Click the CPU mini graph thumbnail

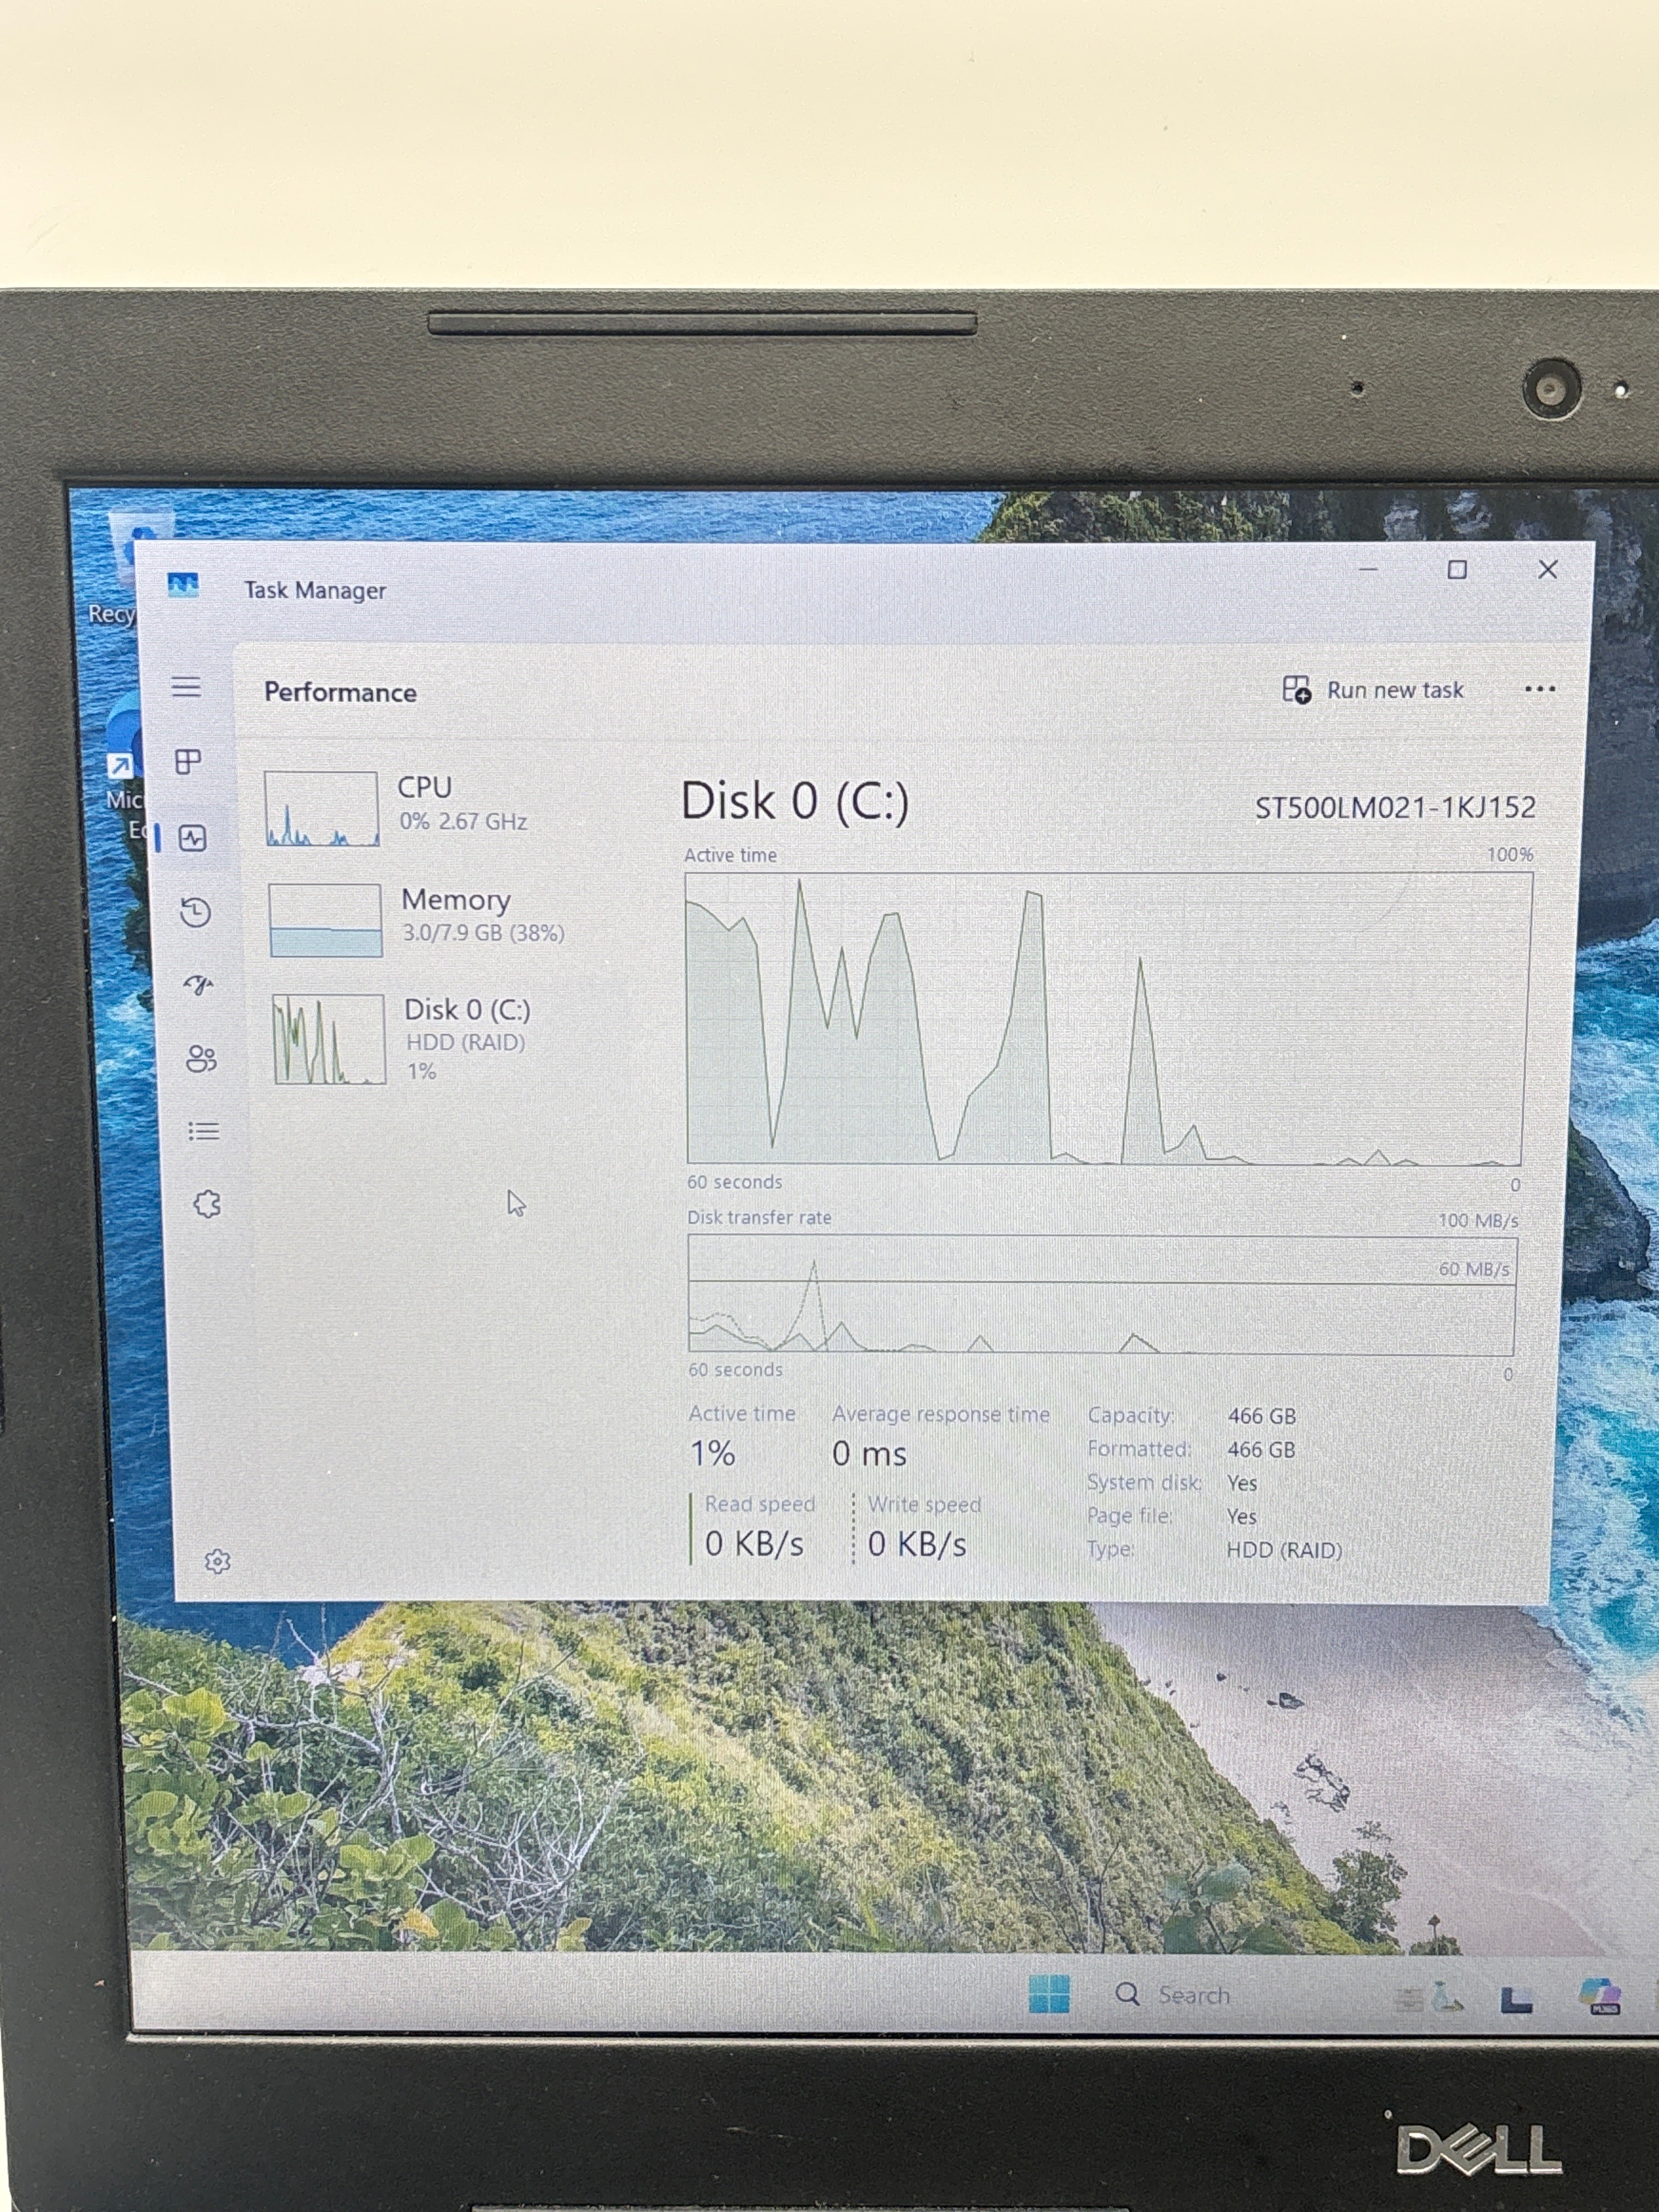(321, 808)
